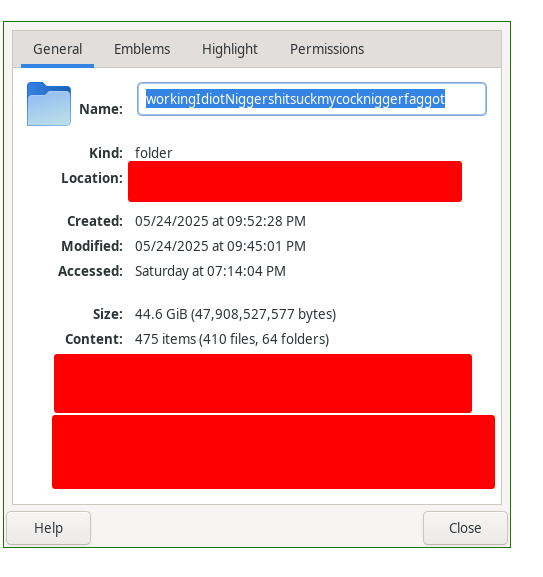Click the Size value 44.6 GiB
The height and width of the screenshot is (577, 543).
[x=161, y=314]
